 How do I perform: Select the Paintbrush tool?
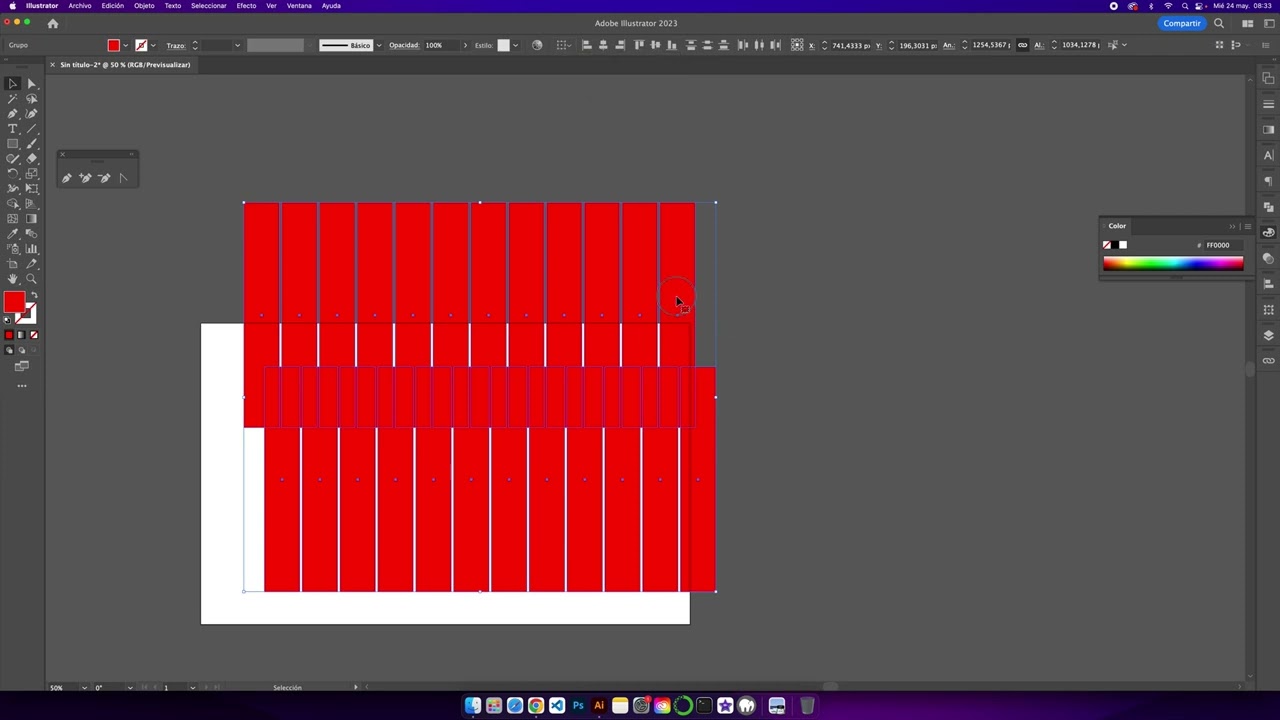pos(31,144)
